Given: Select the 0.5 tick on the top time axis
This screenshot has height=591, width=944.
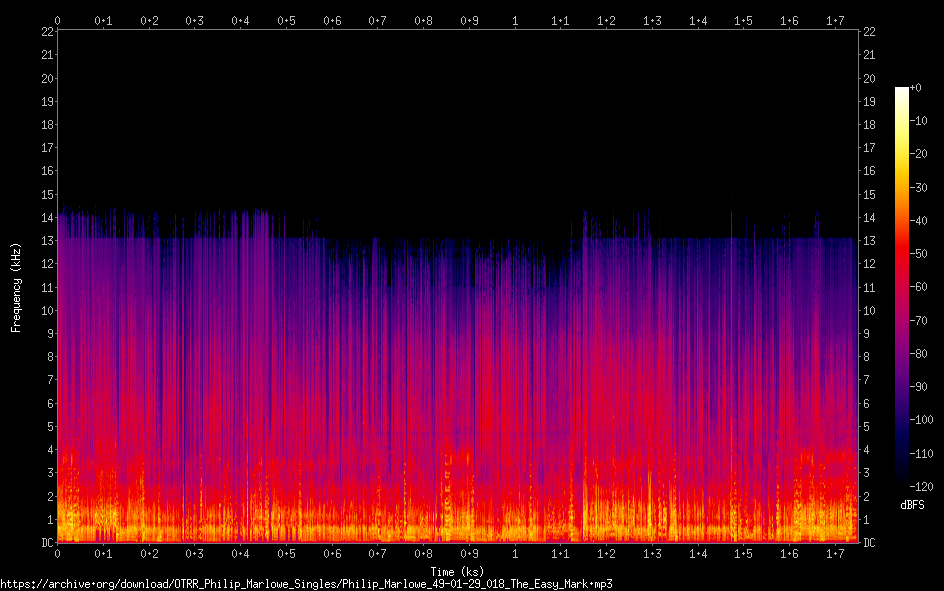Looking at the screenshot, I should [286, 20].
